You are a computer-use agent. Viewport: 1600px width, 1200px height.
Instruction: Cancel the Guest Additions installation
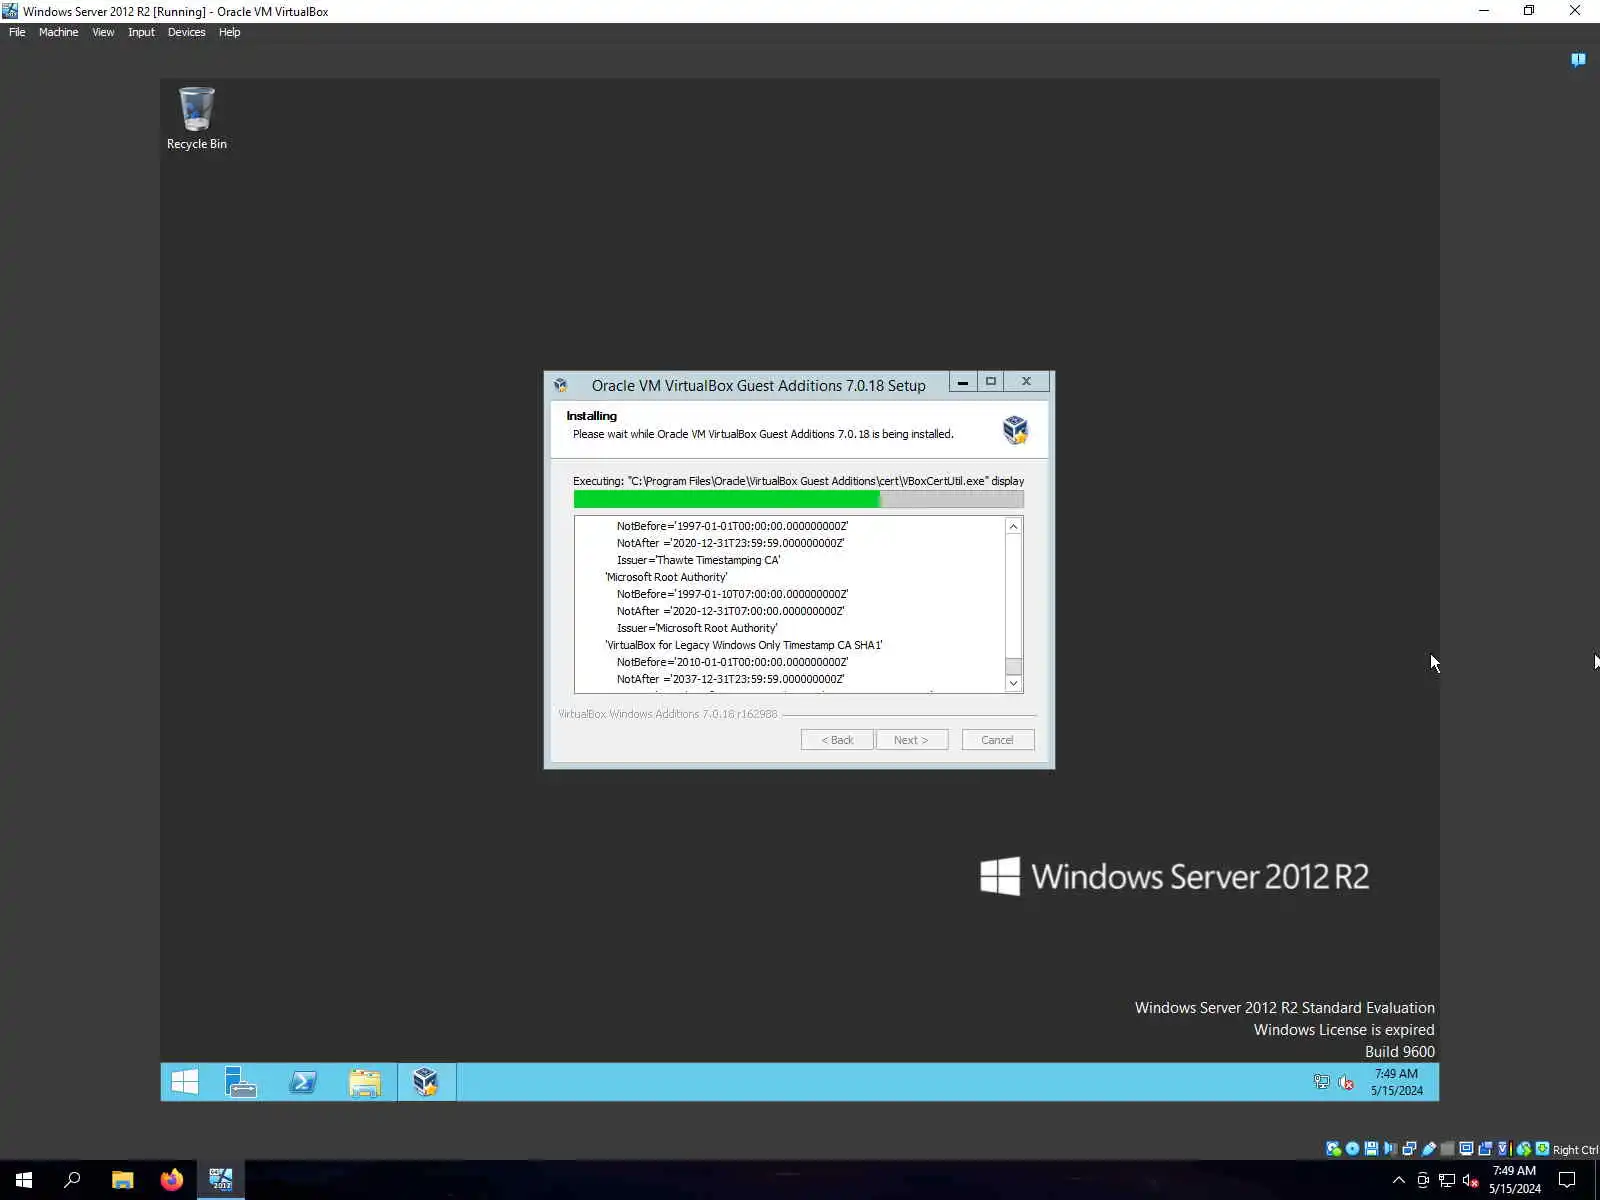(x=997, y=740)
